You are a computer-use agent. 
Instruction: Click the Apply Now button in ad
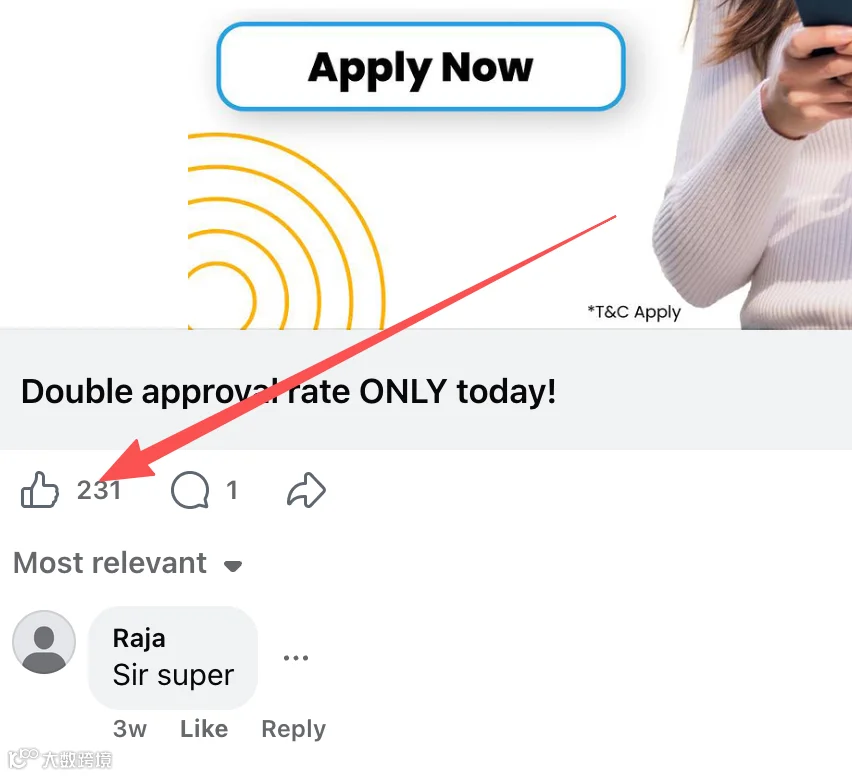[x=421, y=66]
